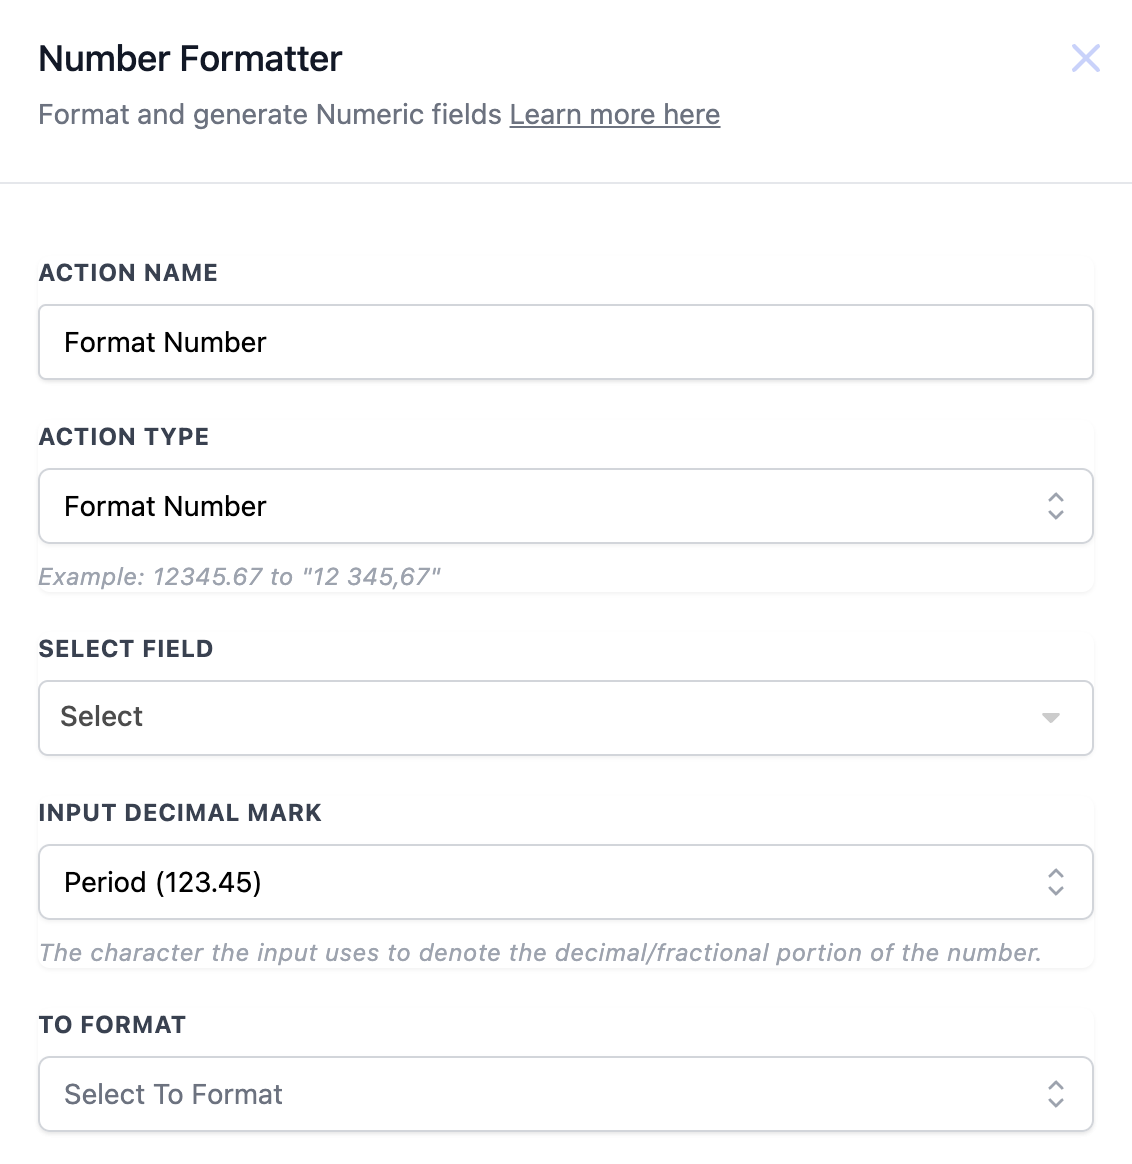This screenshot has width=1132, height=1164.
Task: Click the SELECT FIELD label
Action: point(126,649)
